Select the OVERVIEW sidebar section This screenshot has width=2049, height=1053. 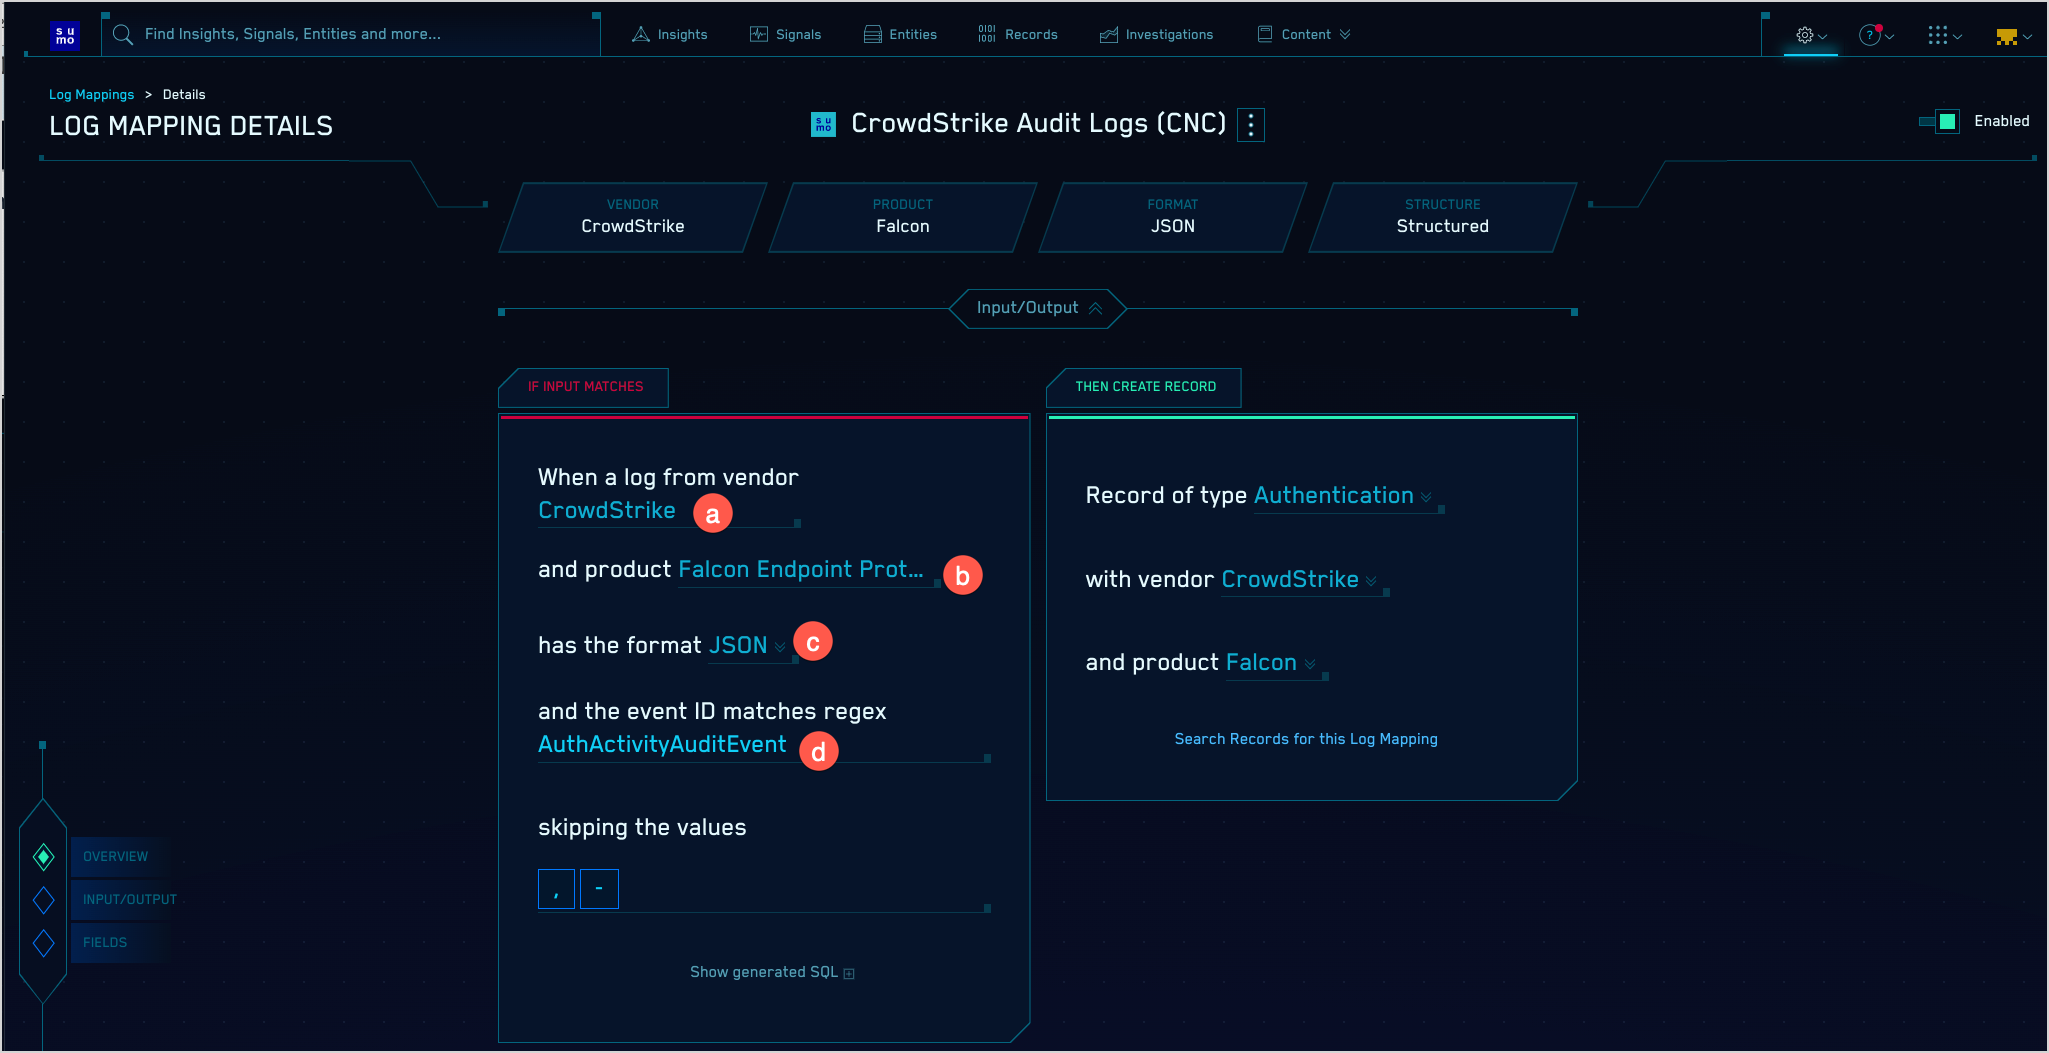click(114, 856)
